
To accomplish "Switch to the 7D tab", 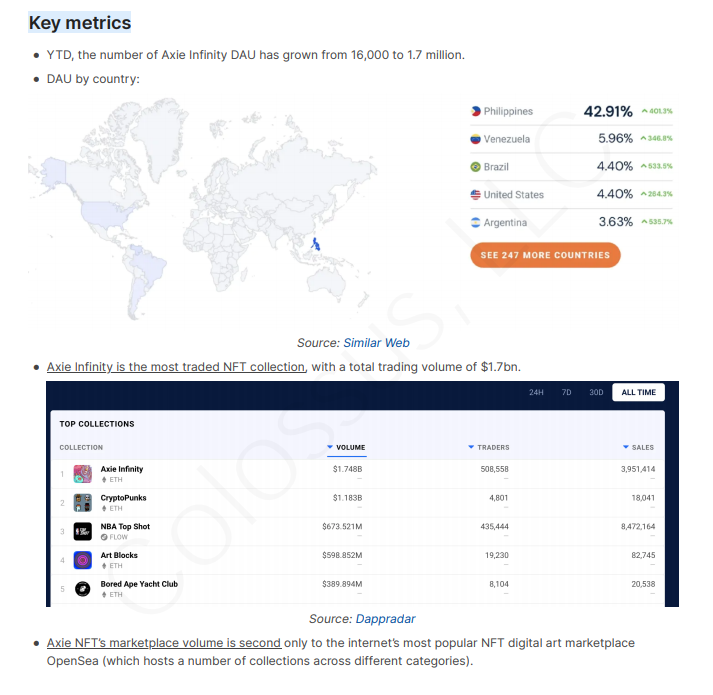I will tap(566, 392).
